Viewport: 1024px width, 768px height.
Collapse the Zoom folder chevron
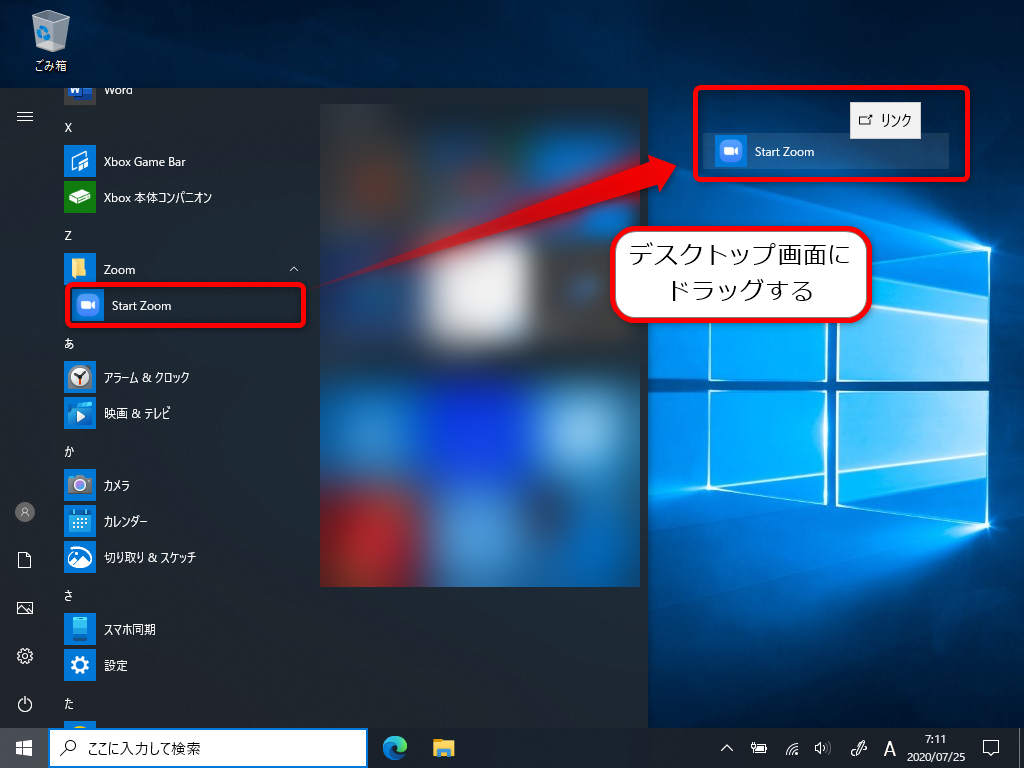294,269
